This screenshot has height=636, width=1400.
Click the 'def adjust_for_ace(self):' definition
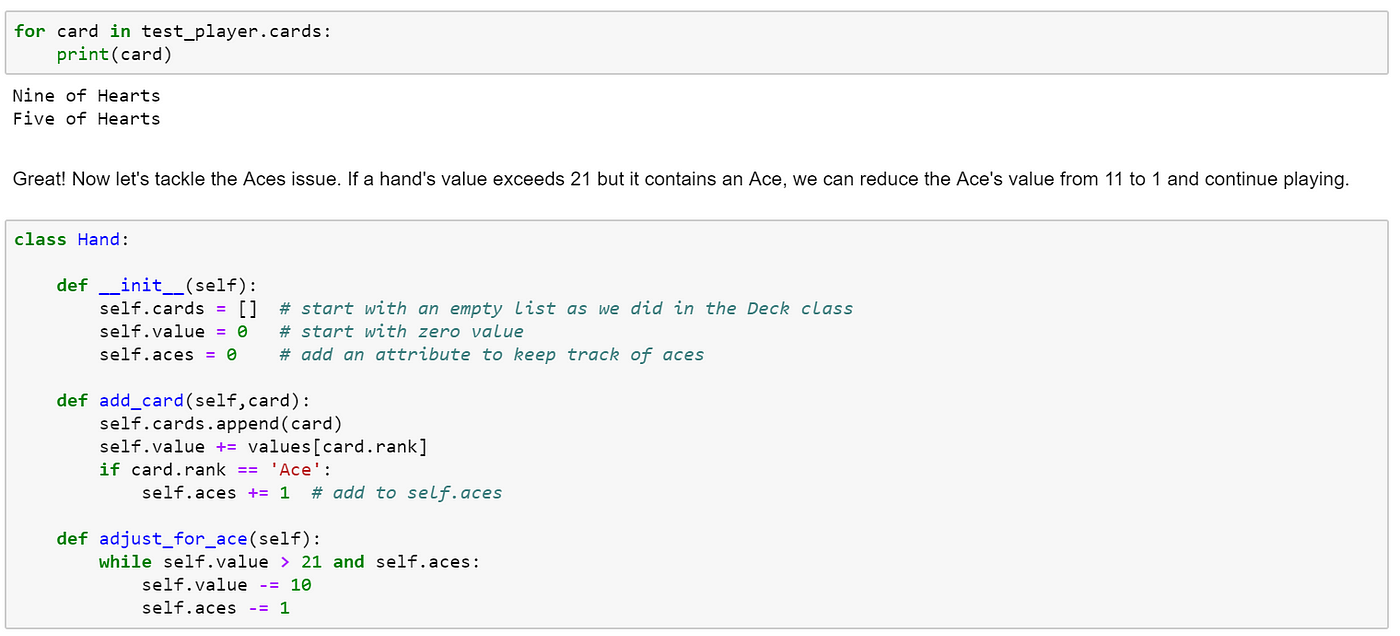point(188,539)
